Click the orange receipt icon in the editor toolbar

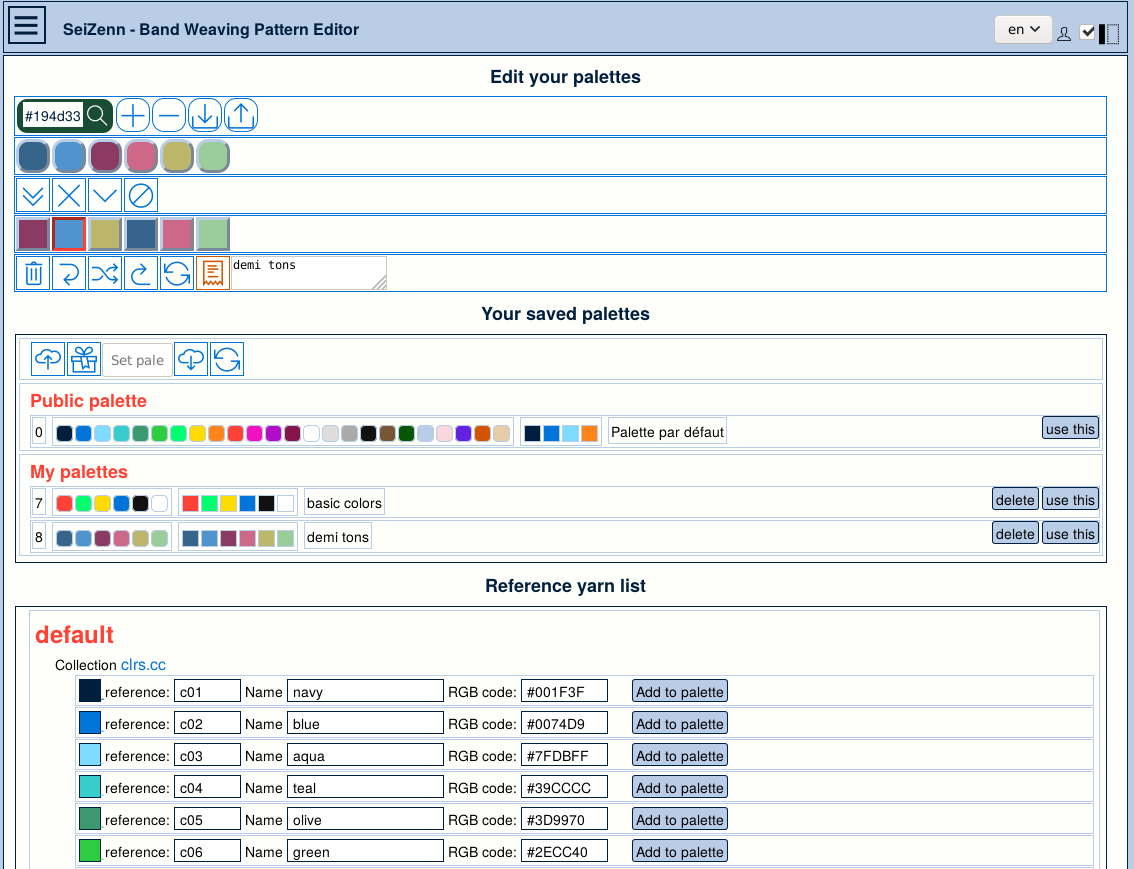[213, 272]
